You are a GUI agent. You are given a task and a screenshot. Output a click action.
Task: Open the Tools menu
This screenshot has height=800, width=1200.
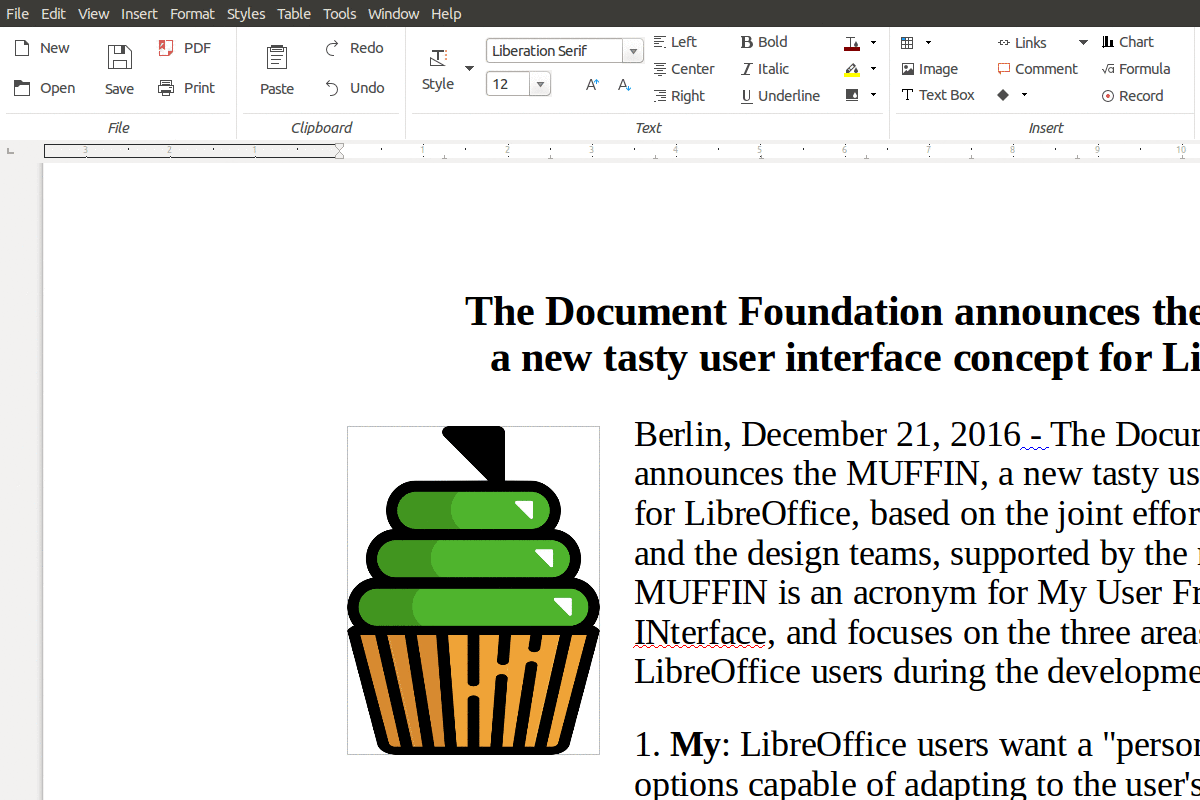[x=340, y=13]
